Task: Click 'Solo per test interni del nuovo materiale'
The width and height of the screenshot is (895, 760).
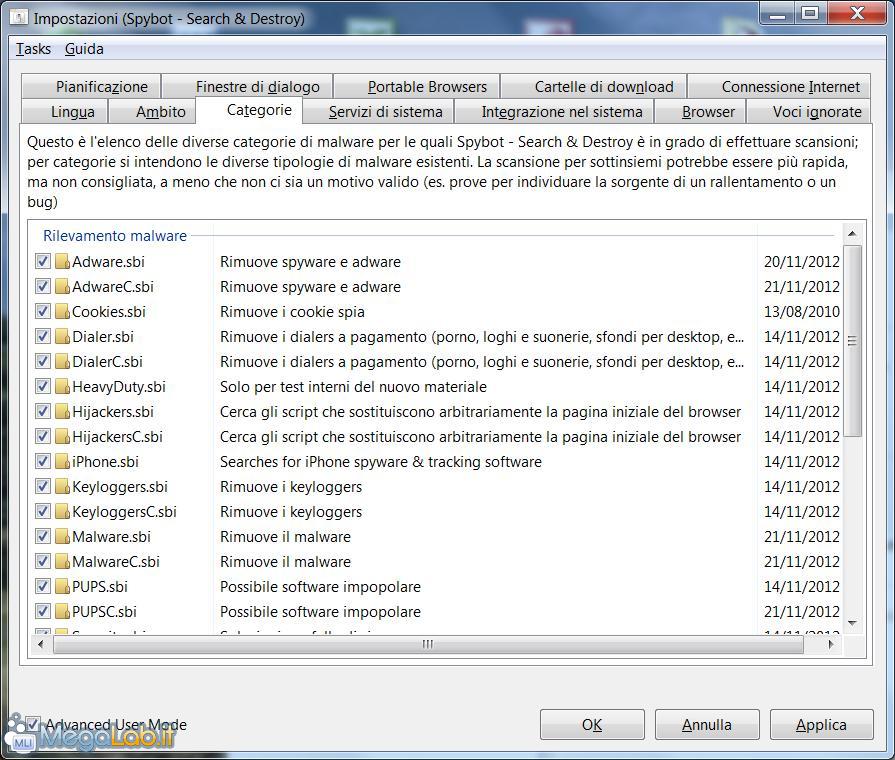Action: [353, 387]
